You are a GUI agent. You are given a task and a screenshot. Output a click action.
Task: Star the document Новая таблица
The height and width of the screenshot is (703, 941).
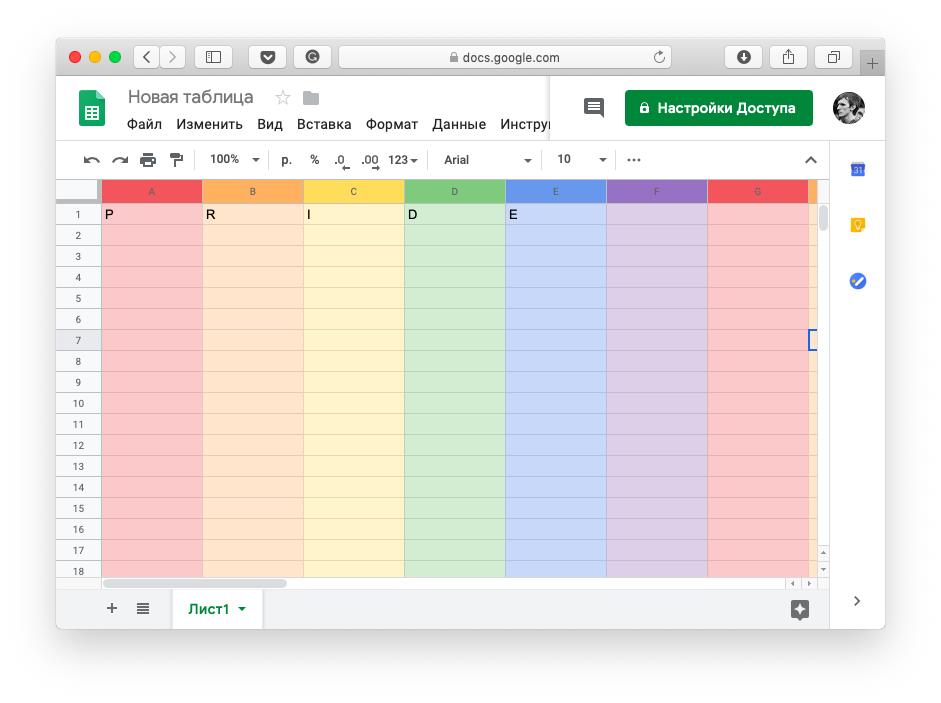(x=283, y=98)
